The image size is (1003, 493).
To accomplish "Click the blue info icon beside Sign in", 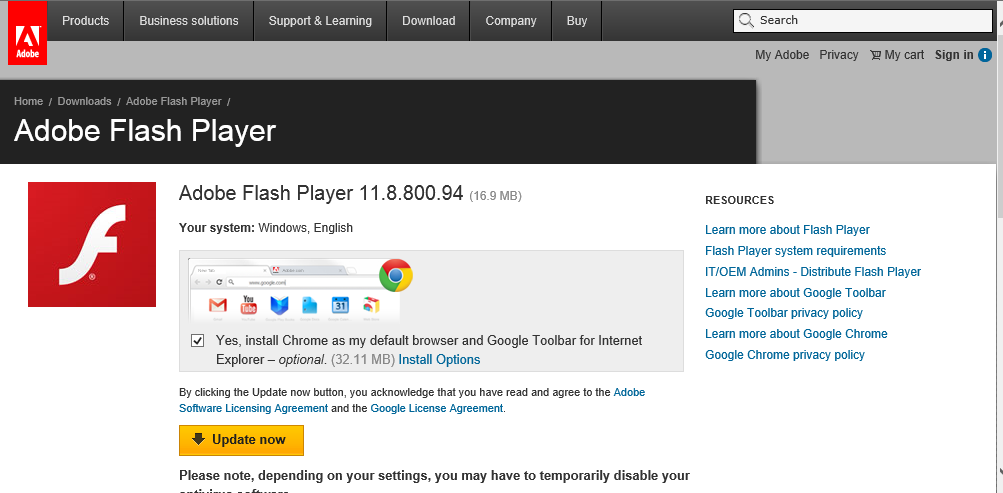I will click(985, 55).
